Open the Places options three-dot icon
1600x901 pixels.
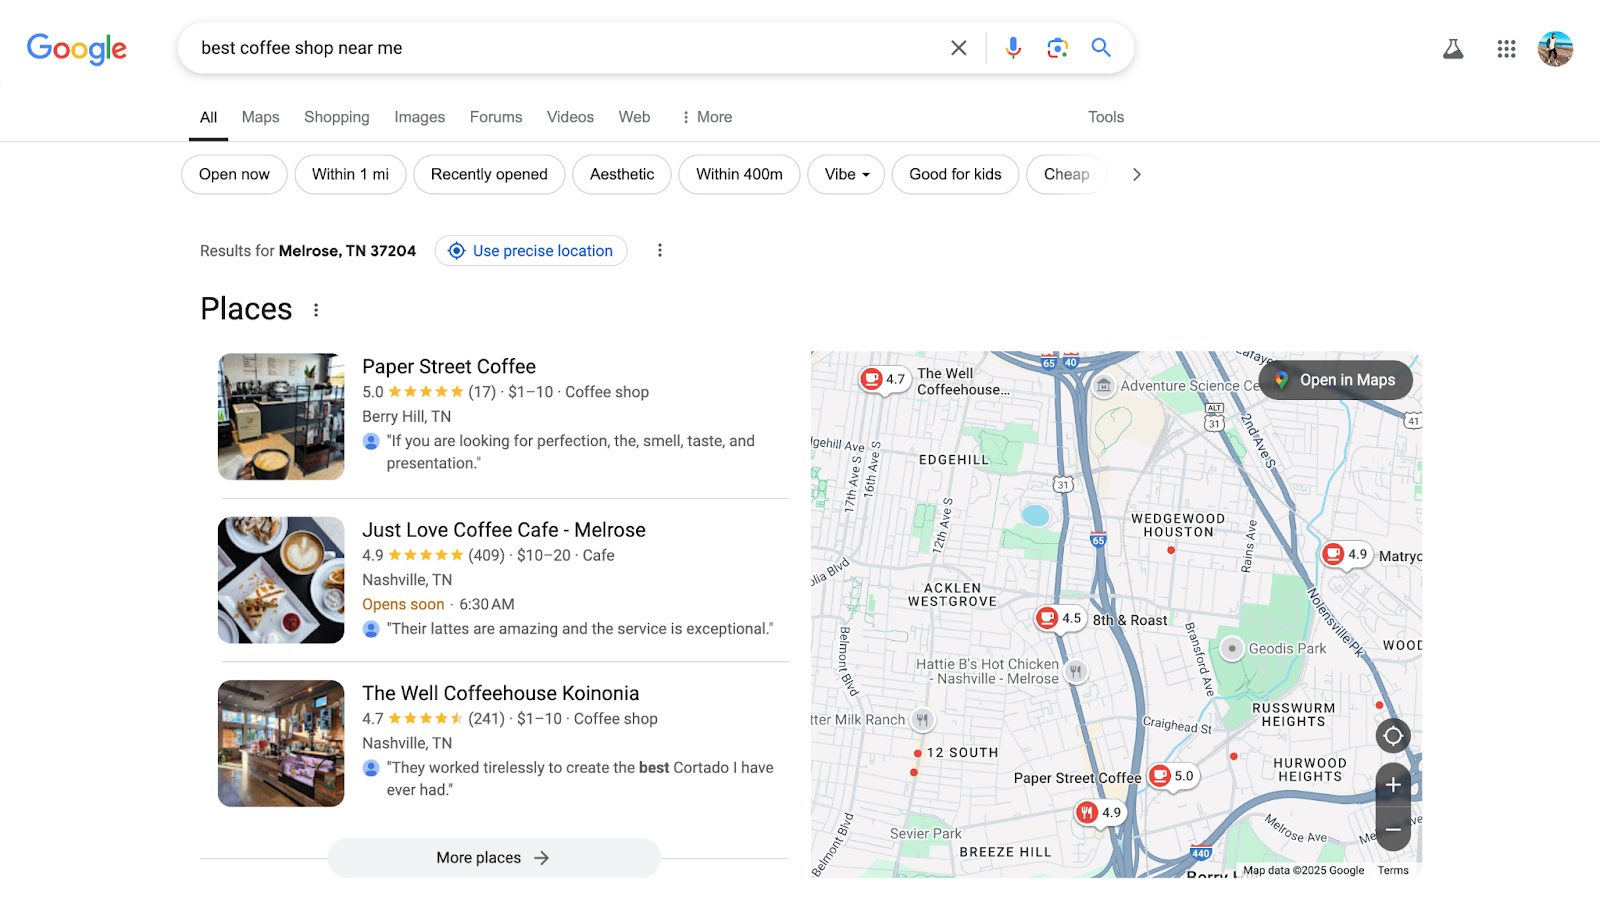[316, 310]
